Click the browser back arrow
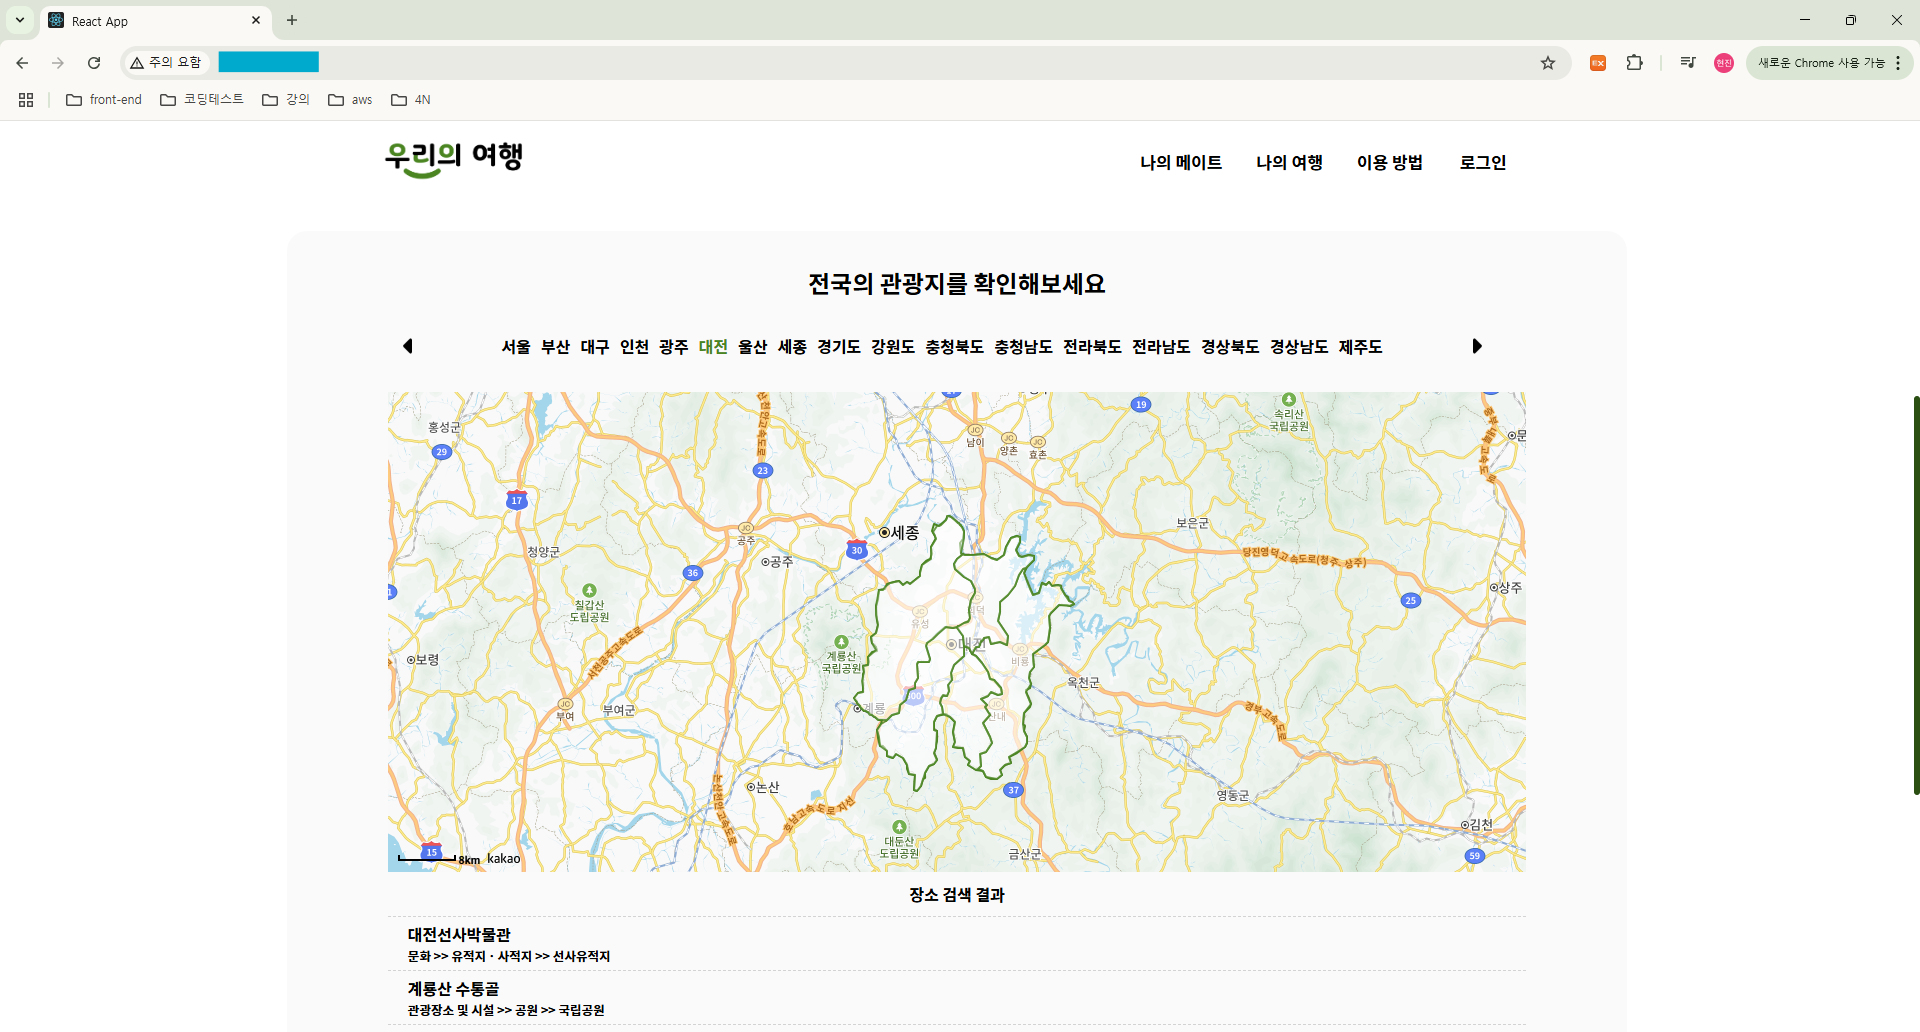This screenshot has height=1032, width=1920. pyautogui.click(x=22, y=63)
